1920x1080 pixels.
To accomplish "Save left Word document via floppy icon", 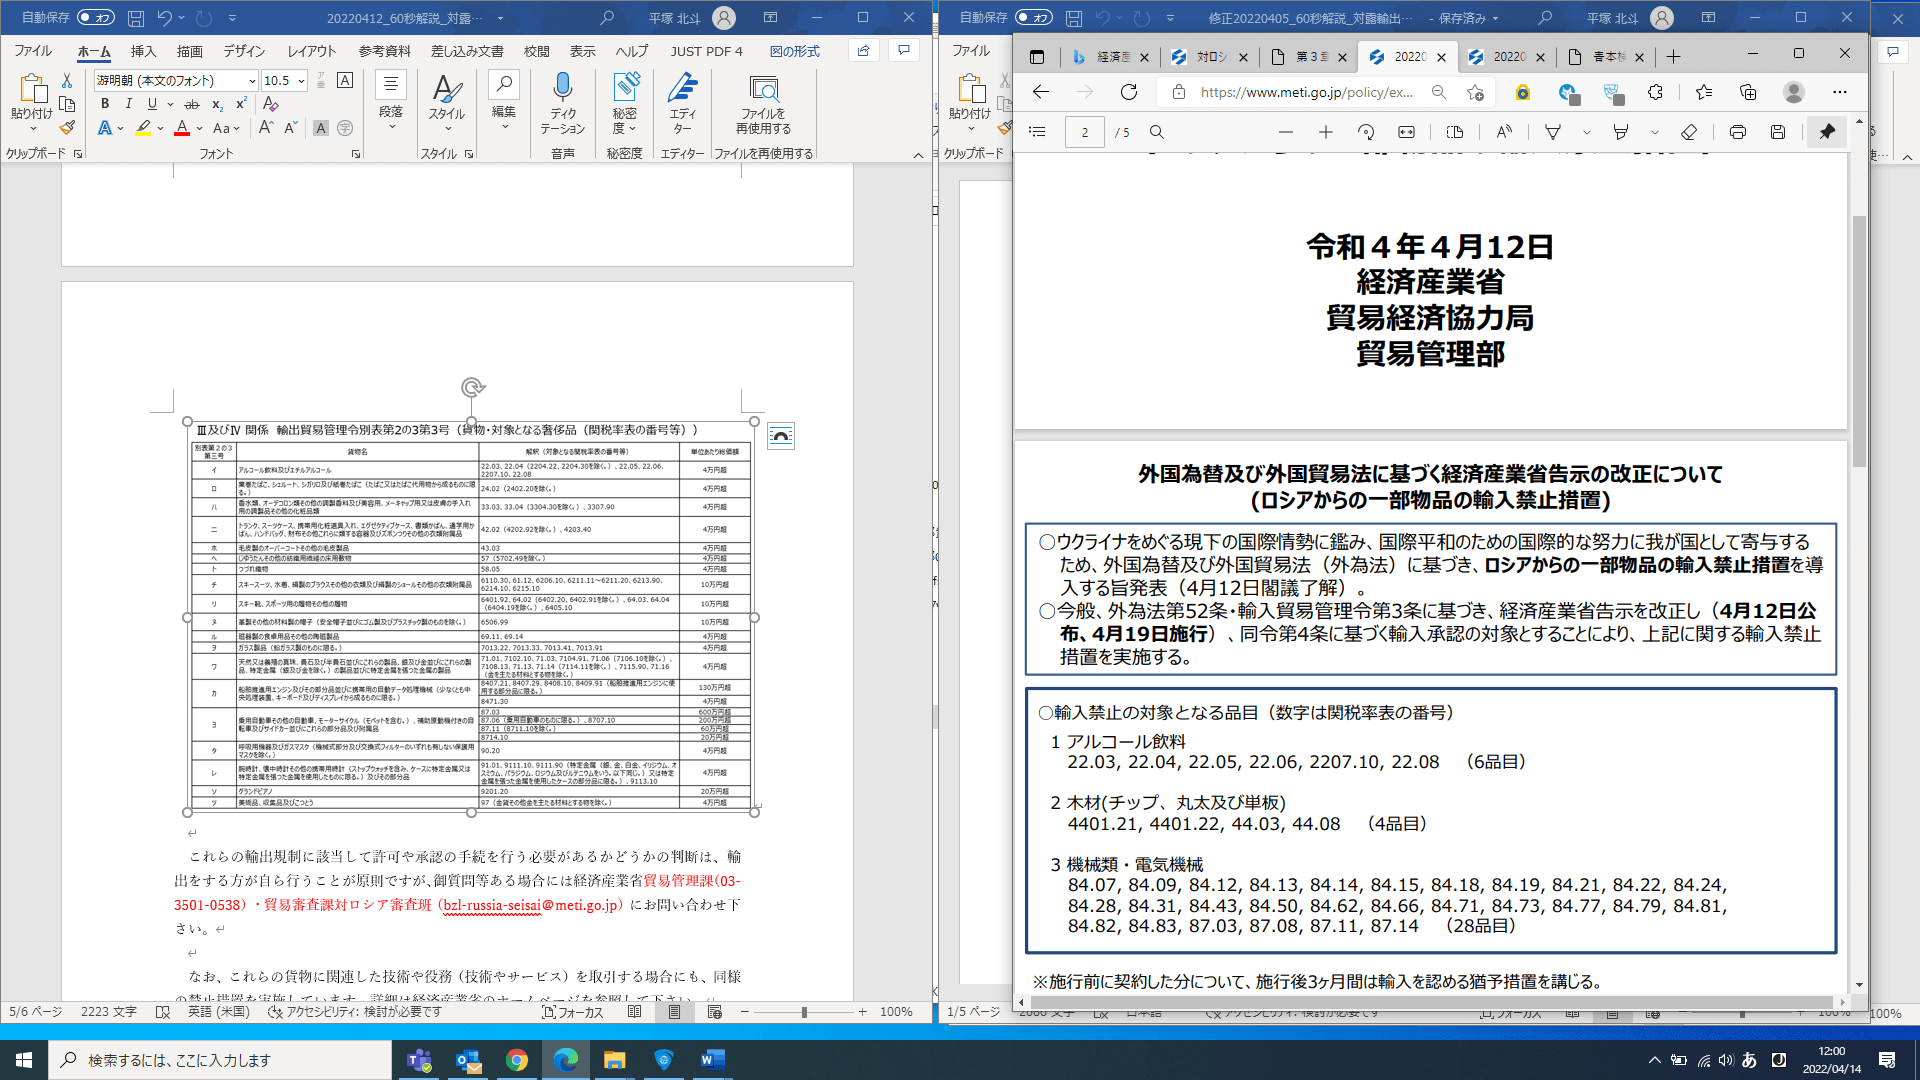I will click(136, 18).
